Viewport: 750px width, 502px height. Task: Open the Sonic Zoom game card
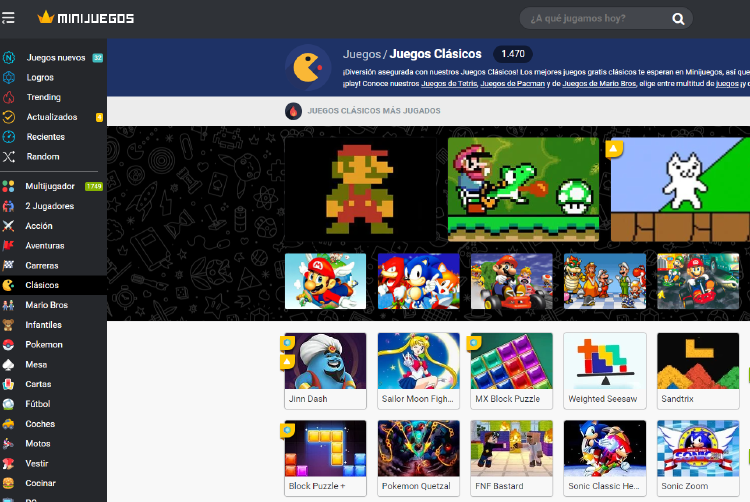click(698, 458)
